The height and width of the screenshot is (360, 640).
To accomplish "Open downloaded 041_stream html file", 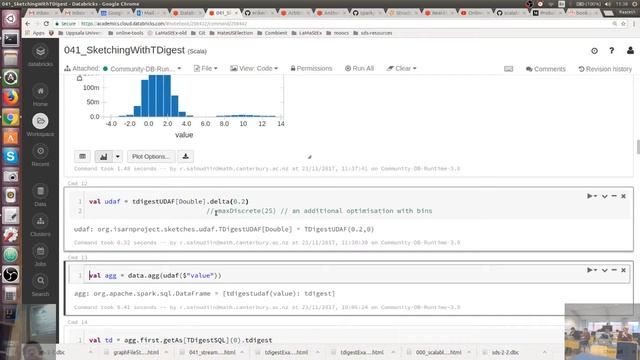I will (x=212, y=352).
